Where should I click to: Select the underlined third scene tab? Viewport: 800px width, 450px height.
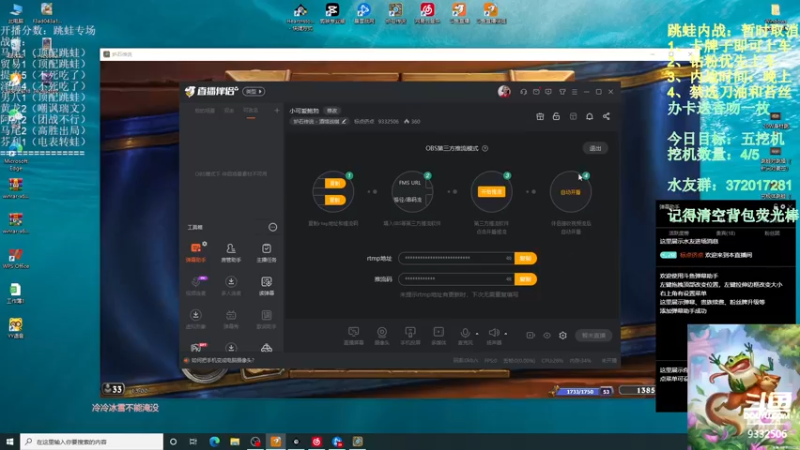point(251,110)
